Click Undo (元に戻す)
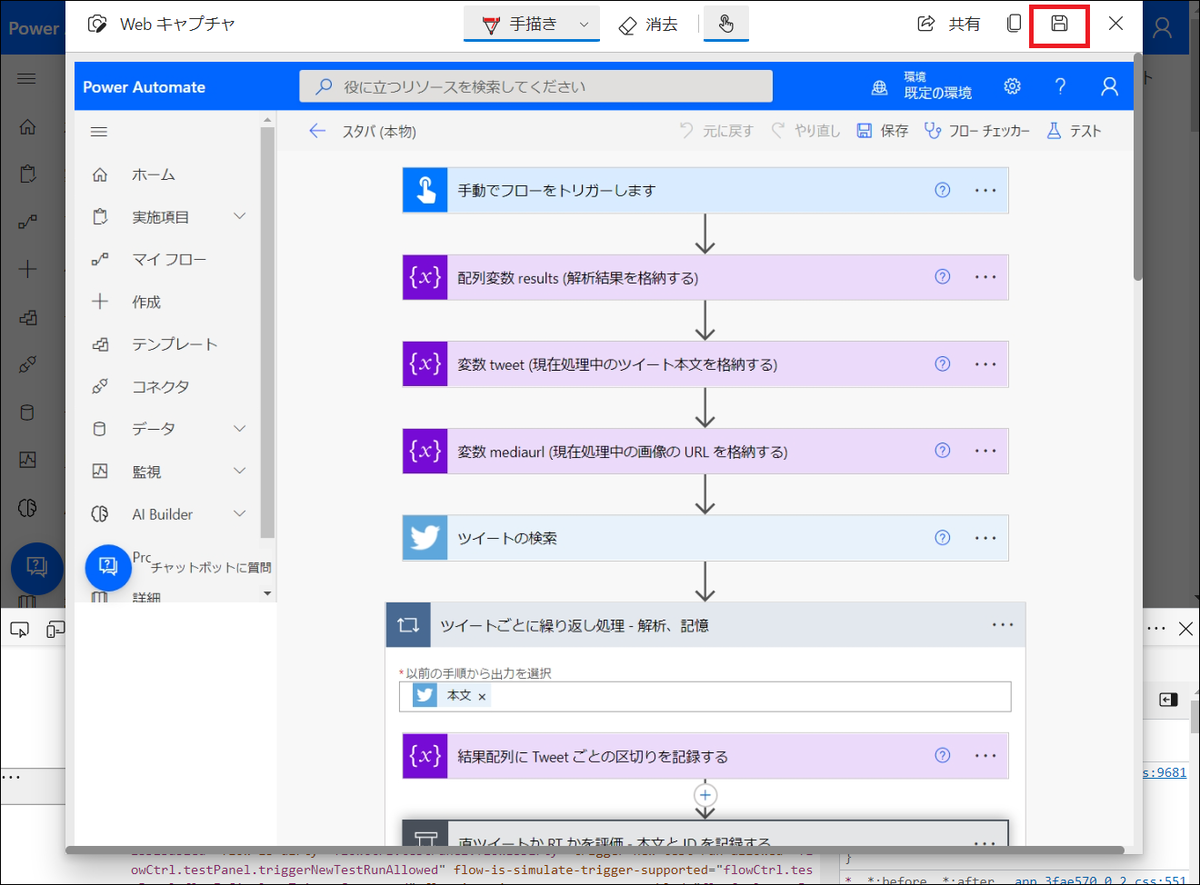Viewport: 1200px width, 885px height. click(x=715, y=131)
